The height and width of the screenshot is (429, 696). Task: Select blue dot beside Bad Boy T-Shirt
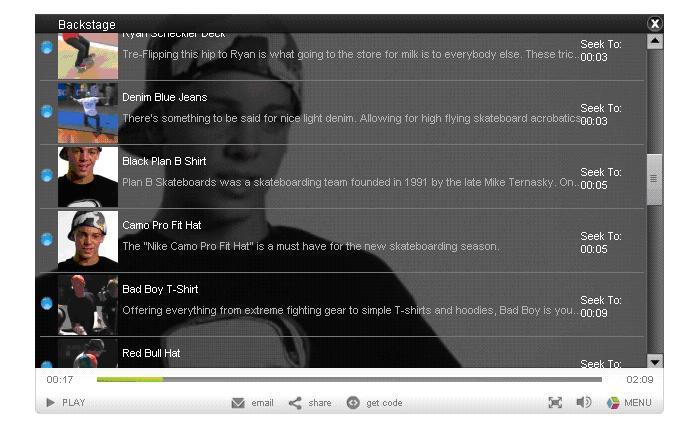click(x=47, y=303)
